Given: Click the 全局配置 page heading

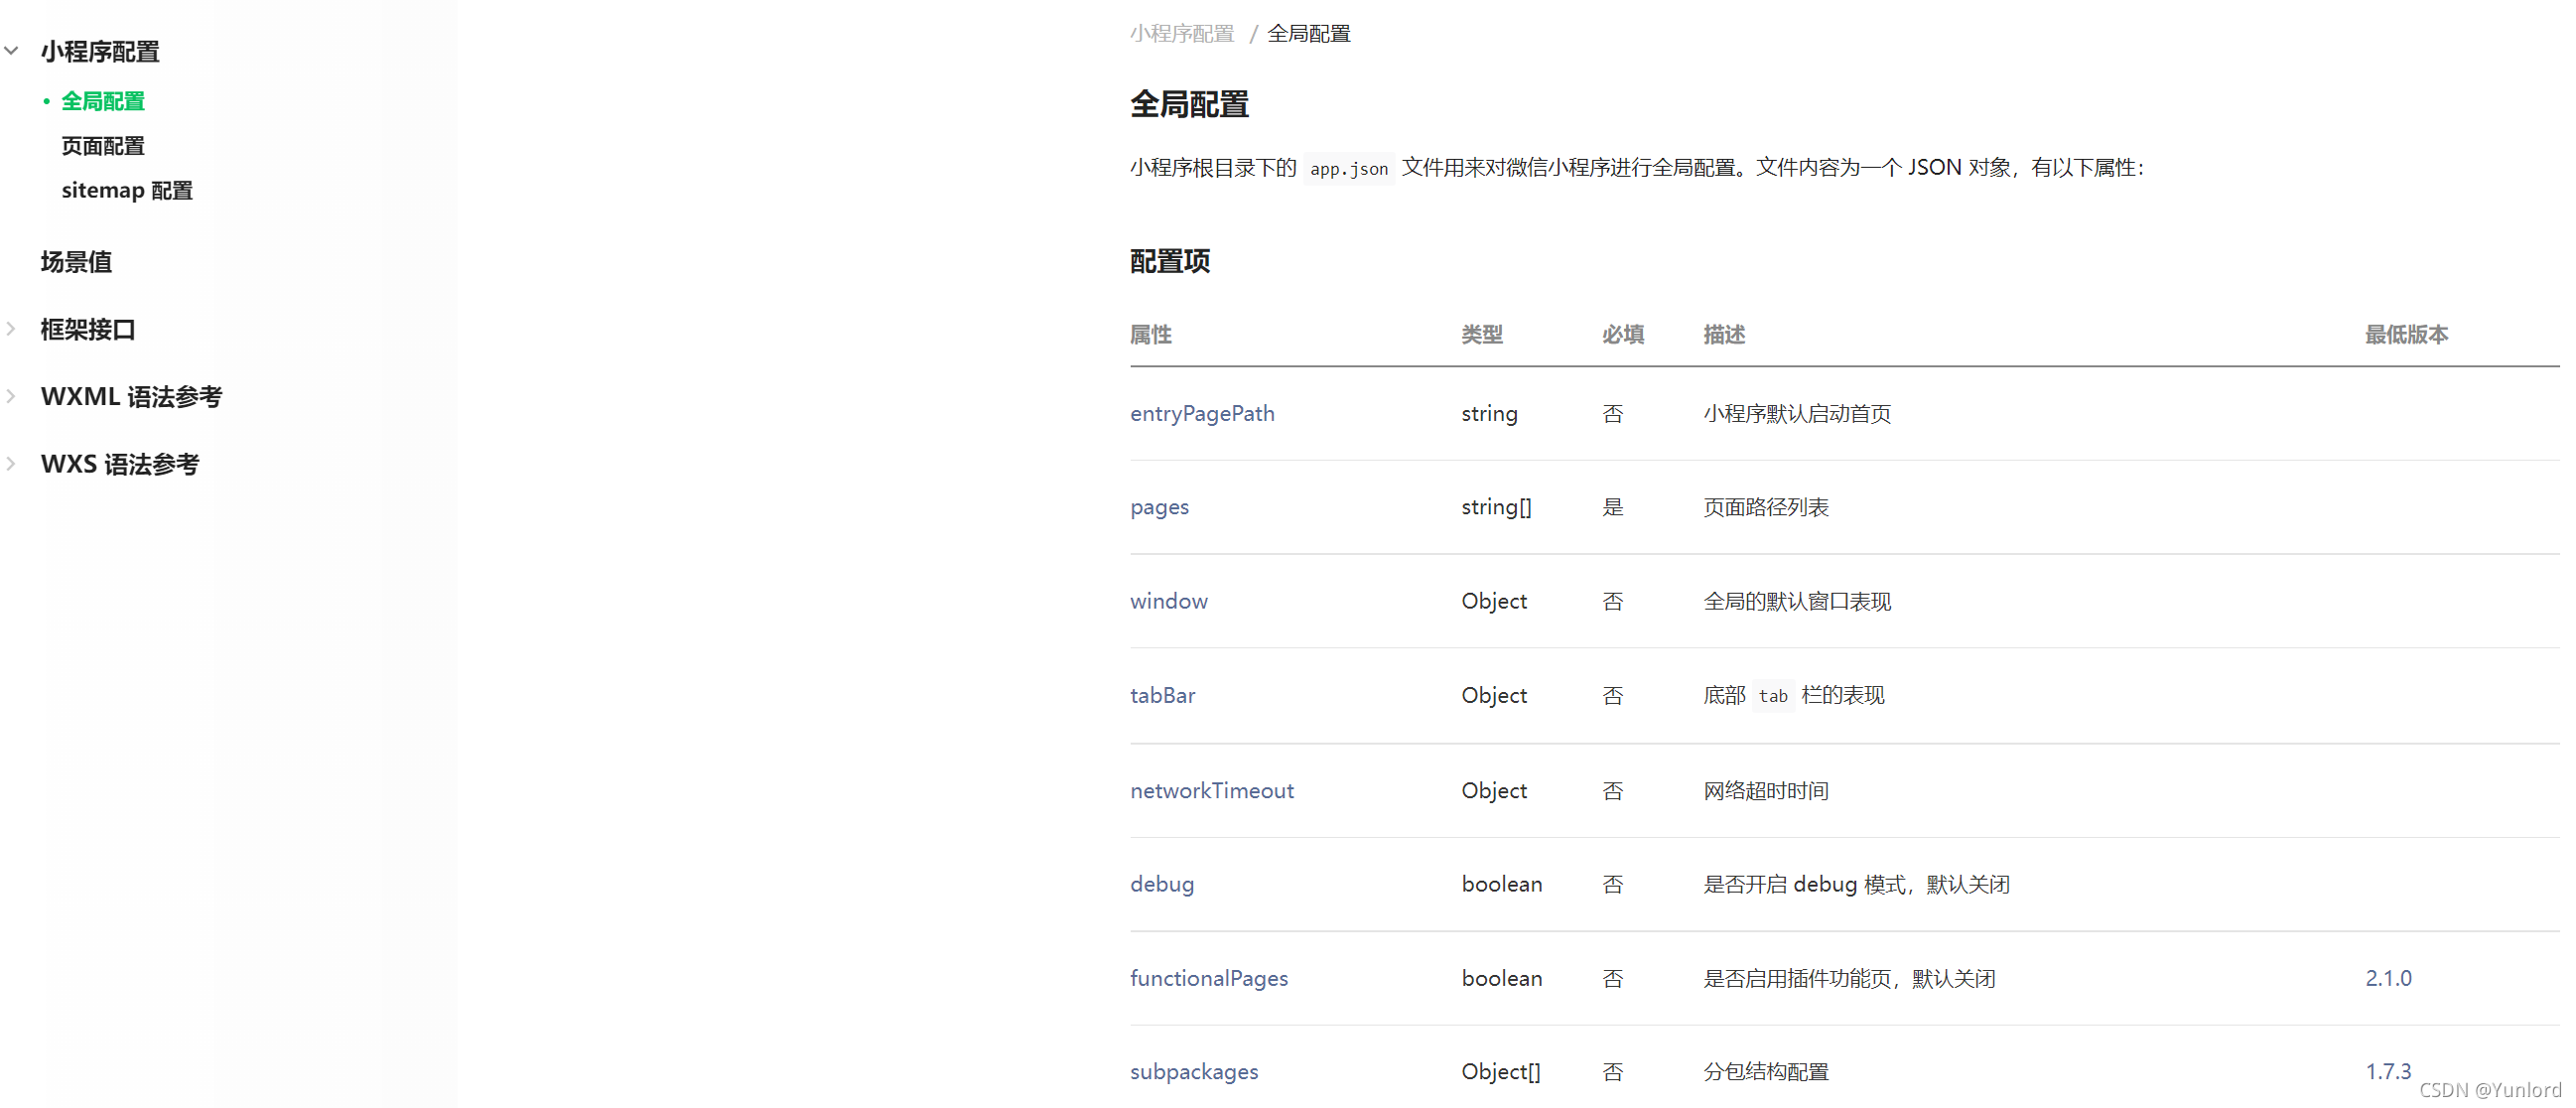Looking at the screenshot, I should (1189, 104).
